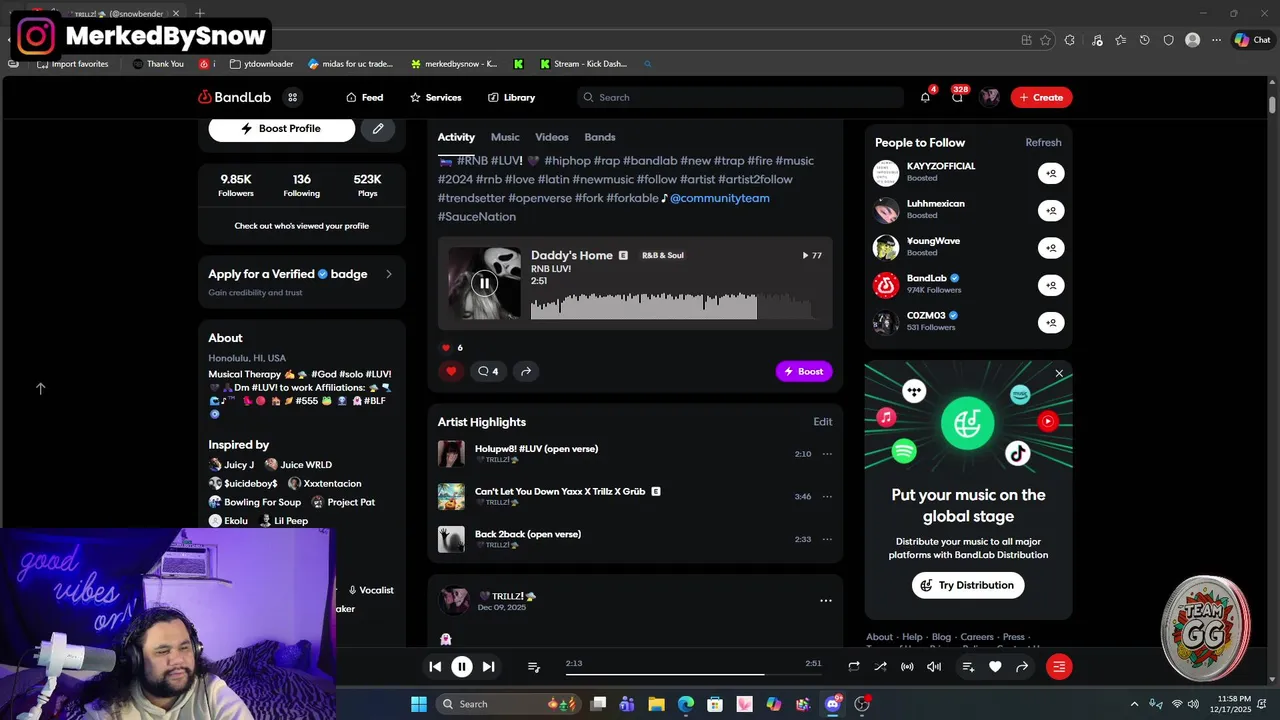Open notifications bell icon
The height and width of the screenshot is (720, 1280).
click(x=925, y=97)
